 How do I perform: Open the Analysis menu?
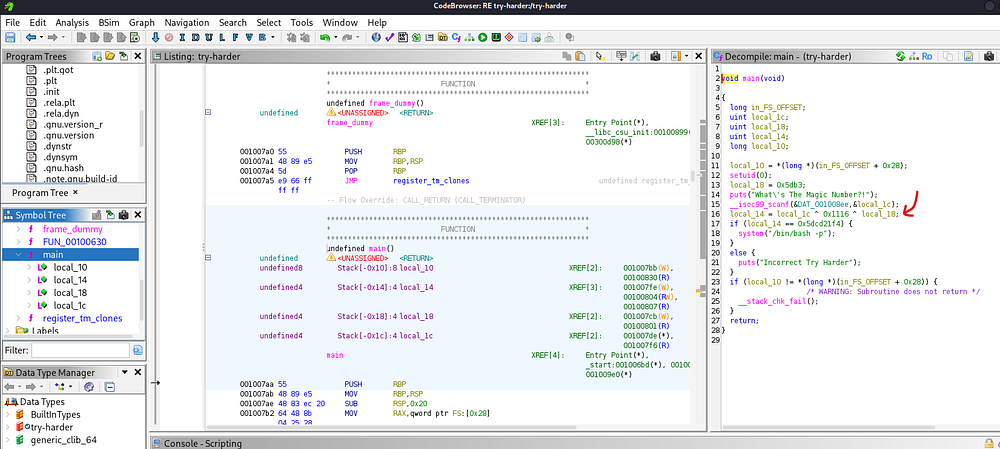pyautogui.click(x=72, y=22)
